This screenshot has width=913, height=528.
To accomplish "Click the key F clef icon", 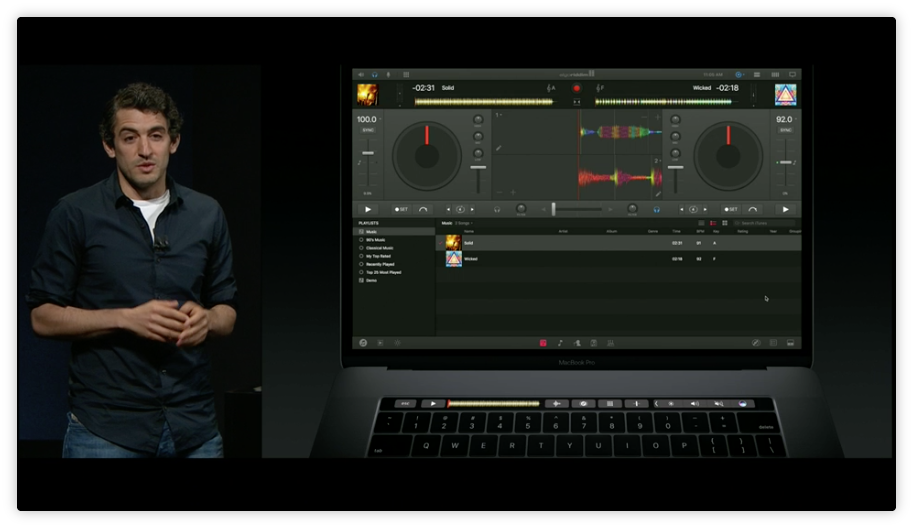I will point(600,88).
